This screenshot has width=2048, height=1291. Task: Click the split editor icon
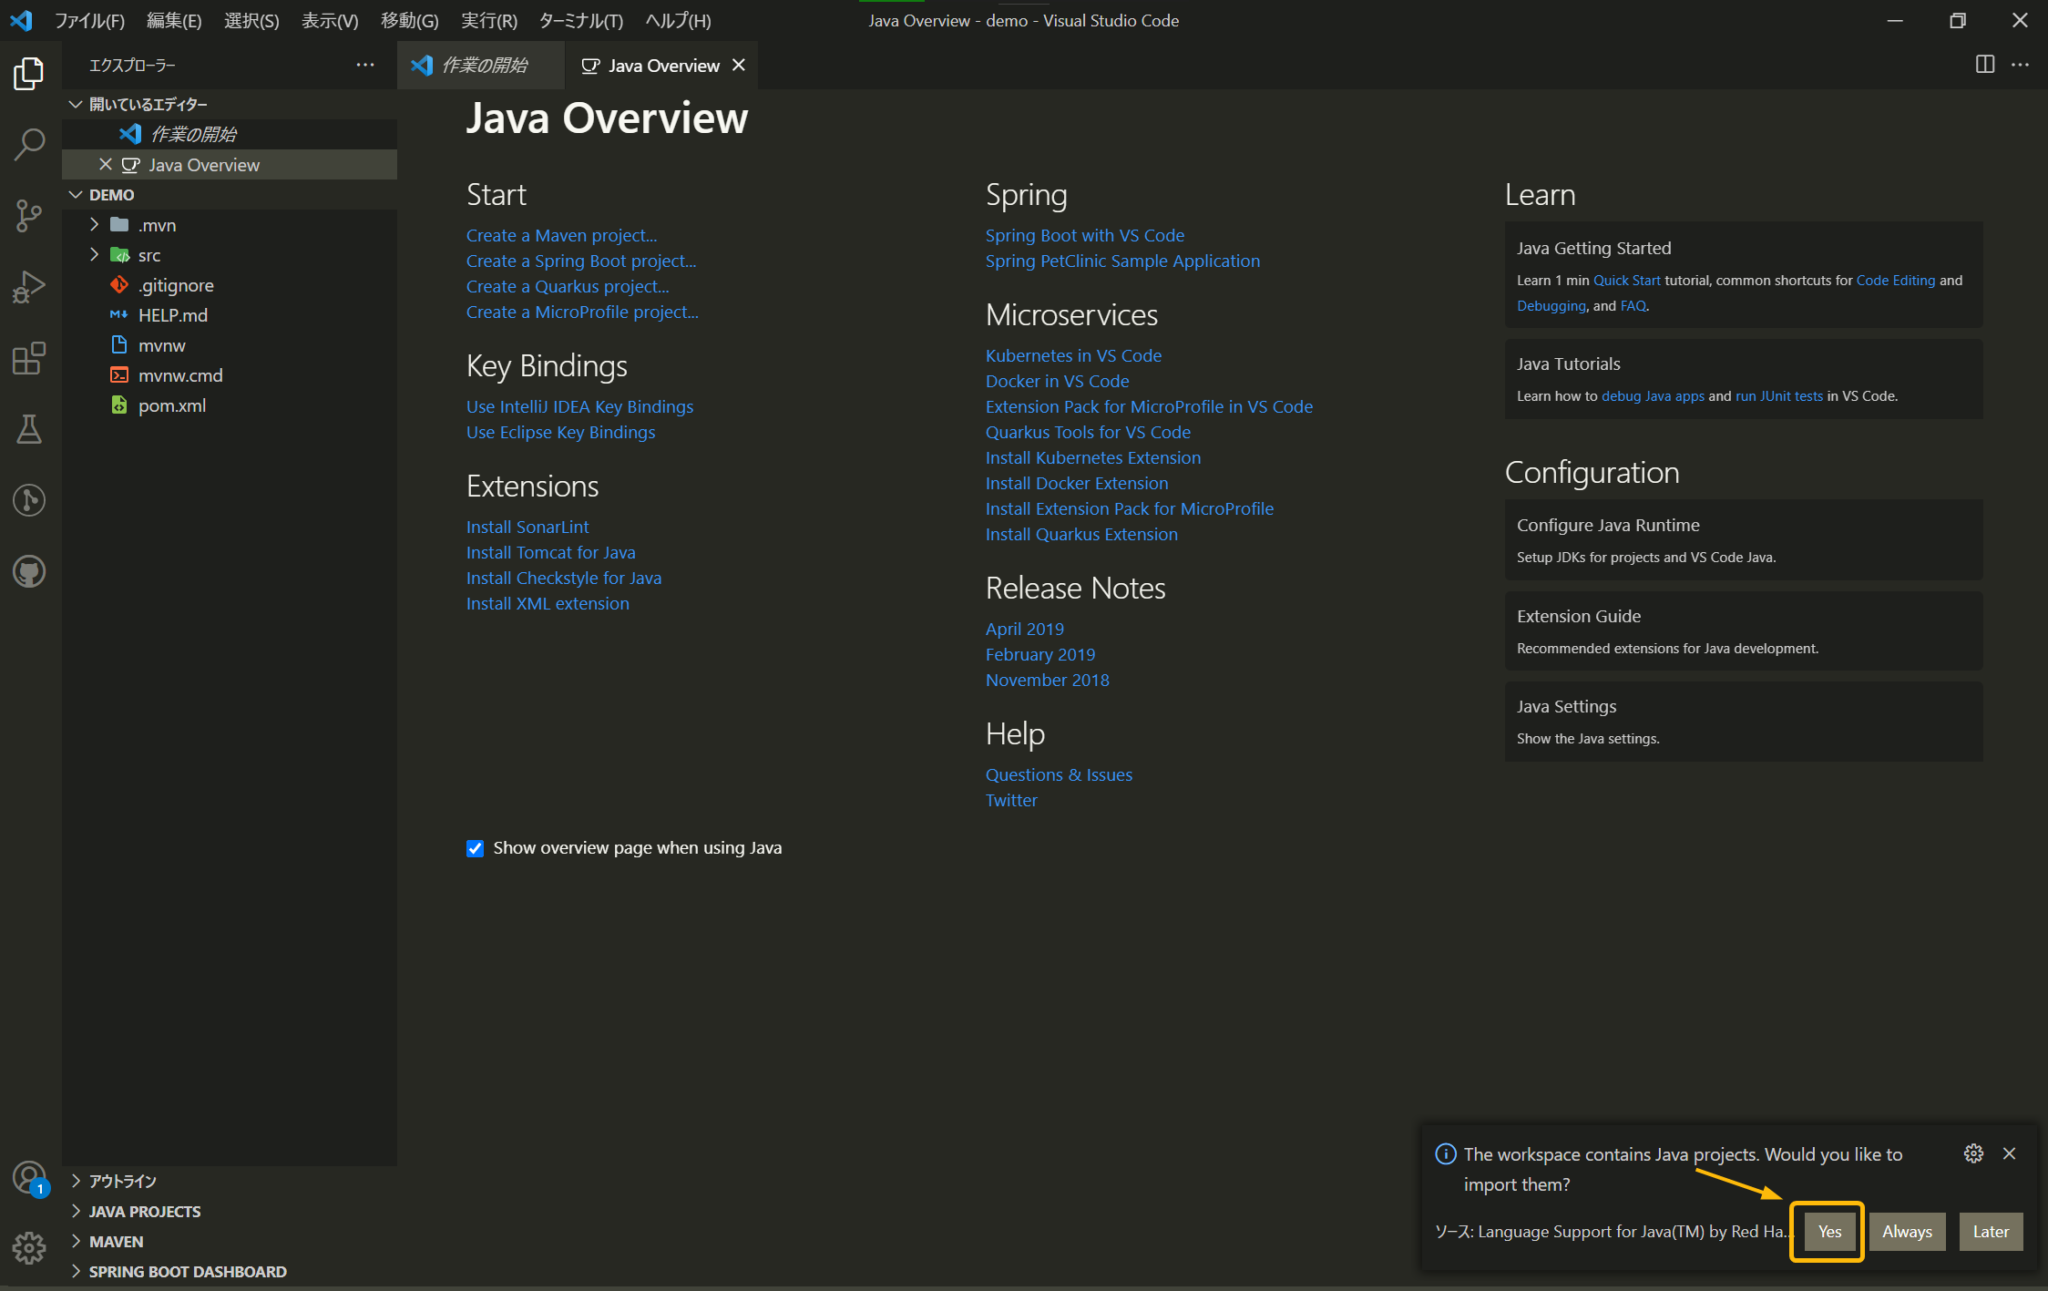(1984, 65)
